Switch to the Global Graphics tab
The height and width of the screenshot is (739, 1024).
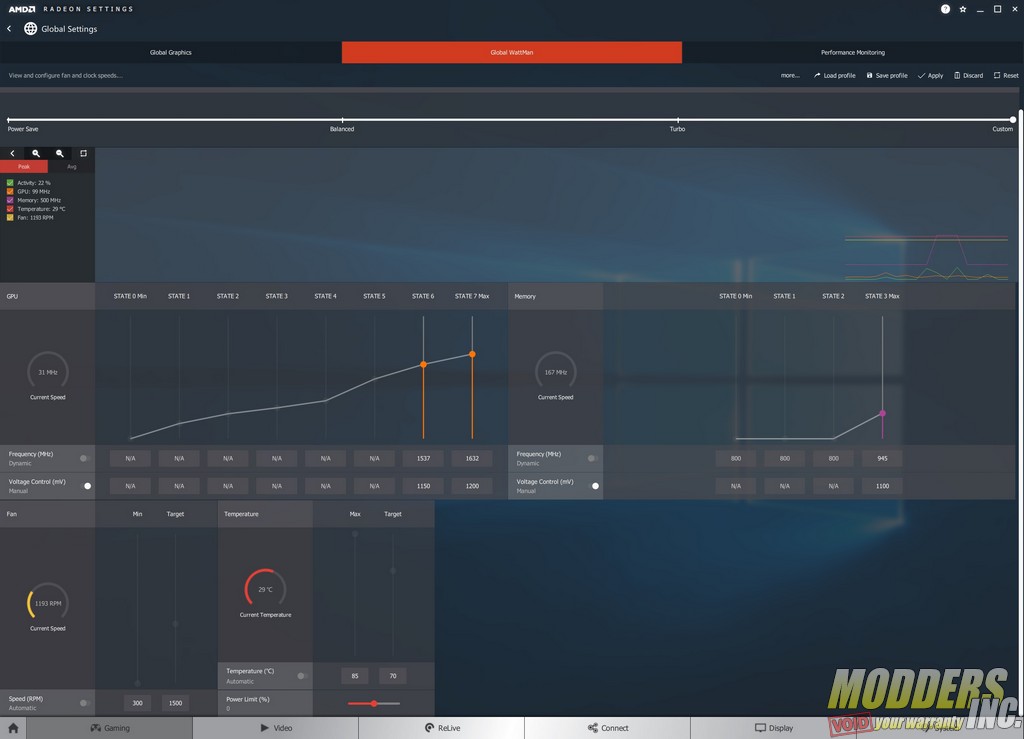[x=170, y=52]
